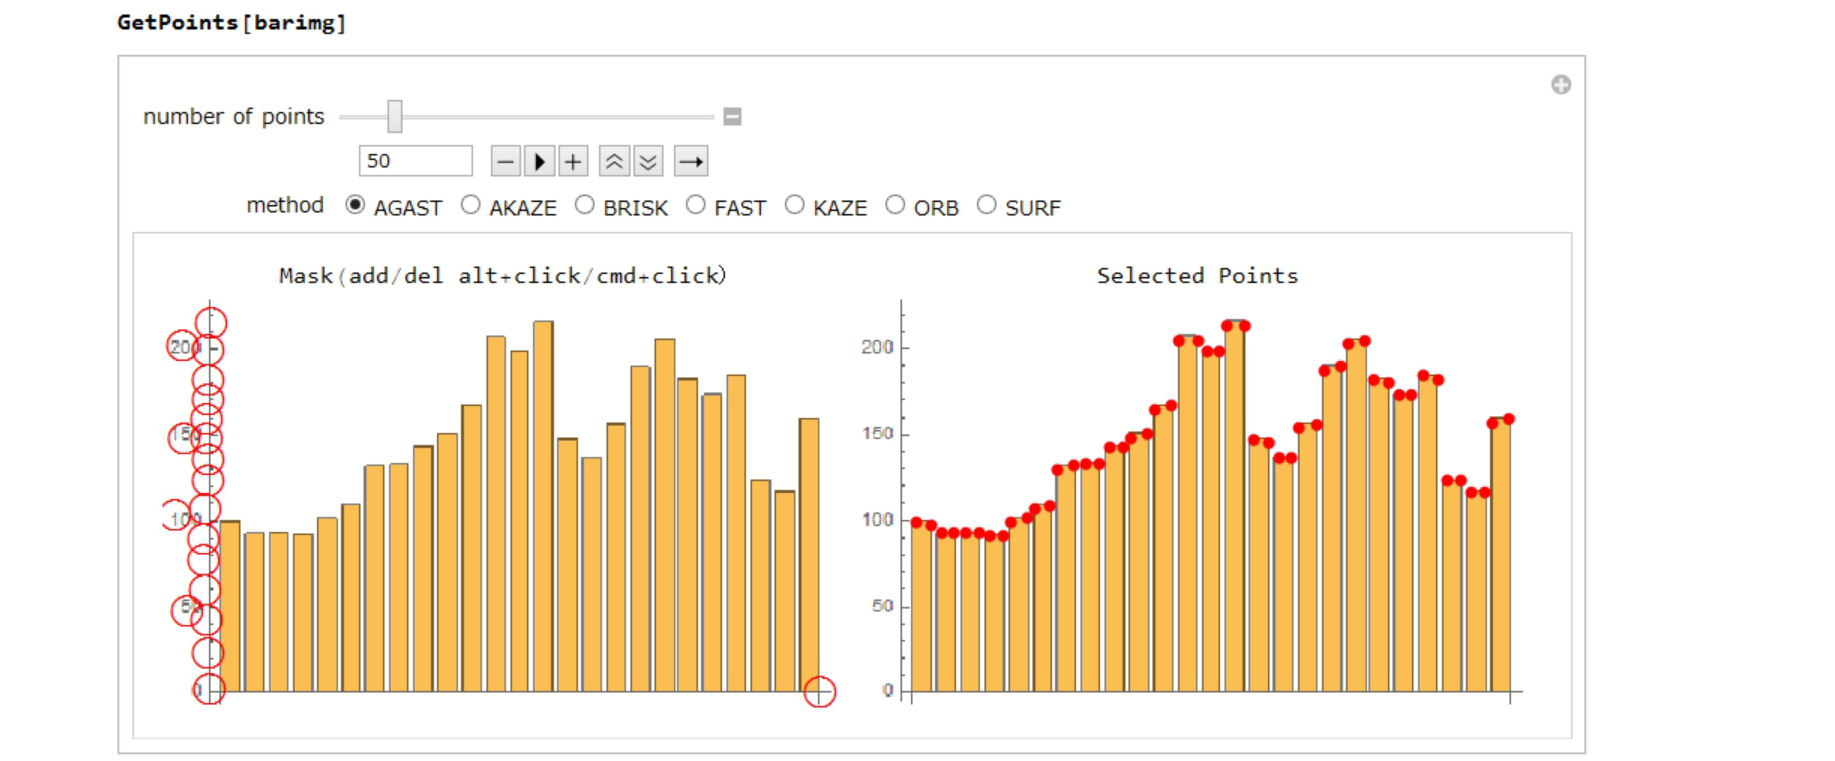Focus the points value field showing 50
Image resolution: width=1835 pixels, height=761 pixels.
(x=415, y=161)
